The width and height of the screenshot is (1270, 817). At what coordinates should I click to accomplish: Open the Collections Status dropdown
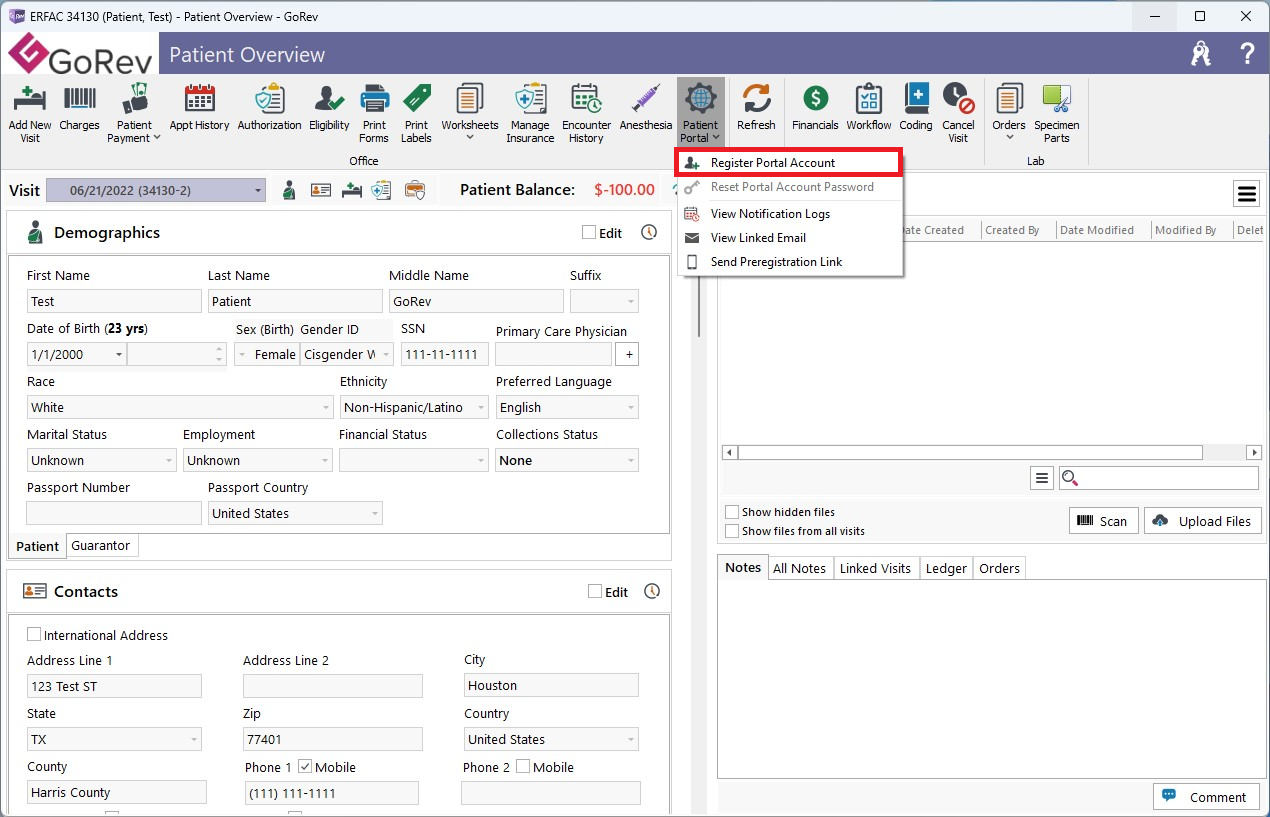(567, 460)
